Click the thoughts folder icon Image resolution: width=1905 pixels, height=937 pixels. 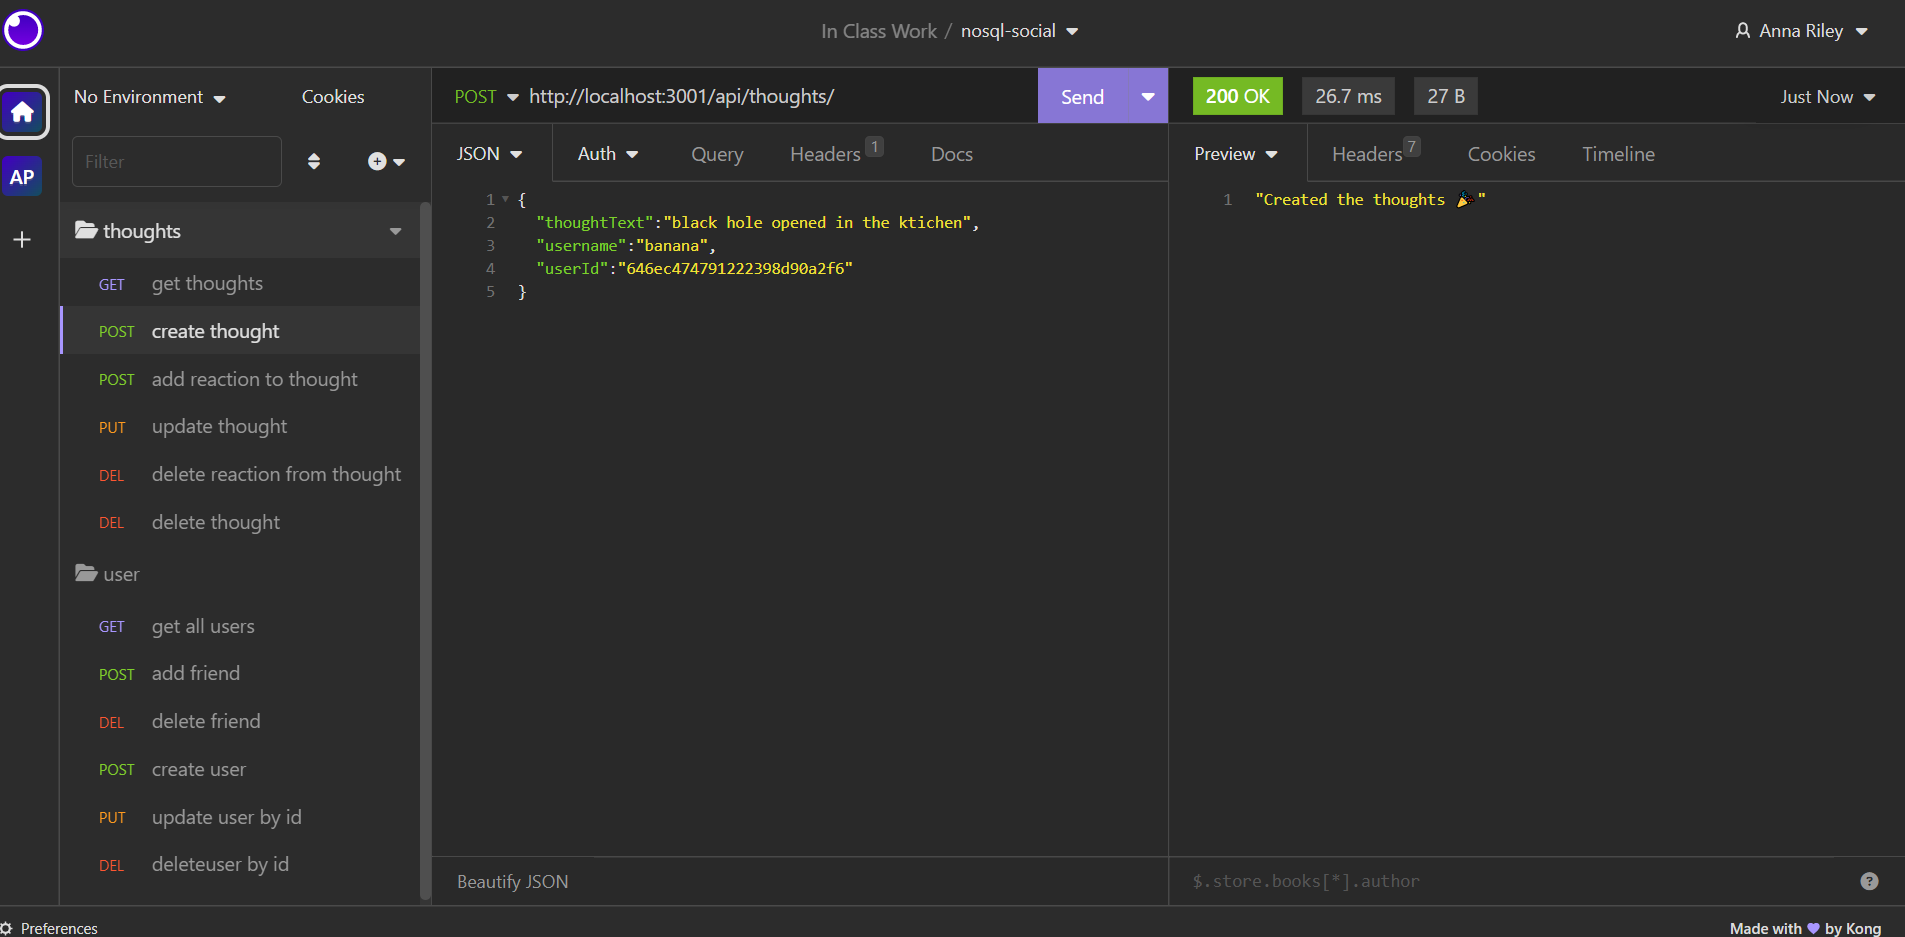[86, 229]
